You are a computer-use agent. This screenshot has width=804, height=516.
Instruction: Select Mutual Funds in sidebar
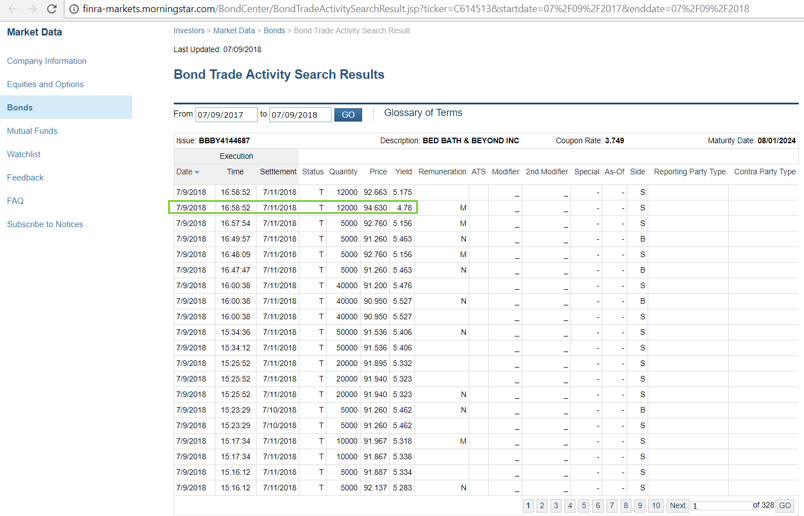(32, 131)
